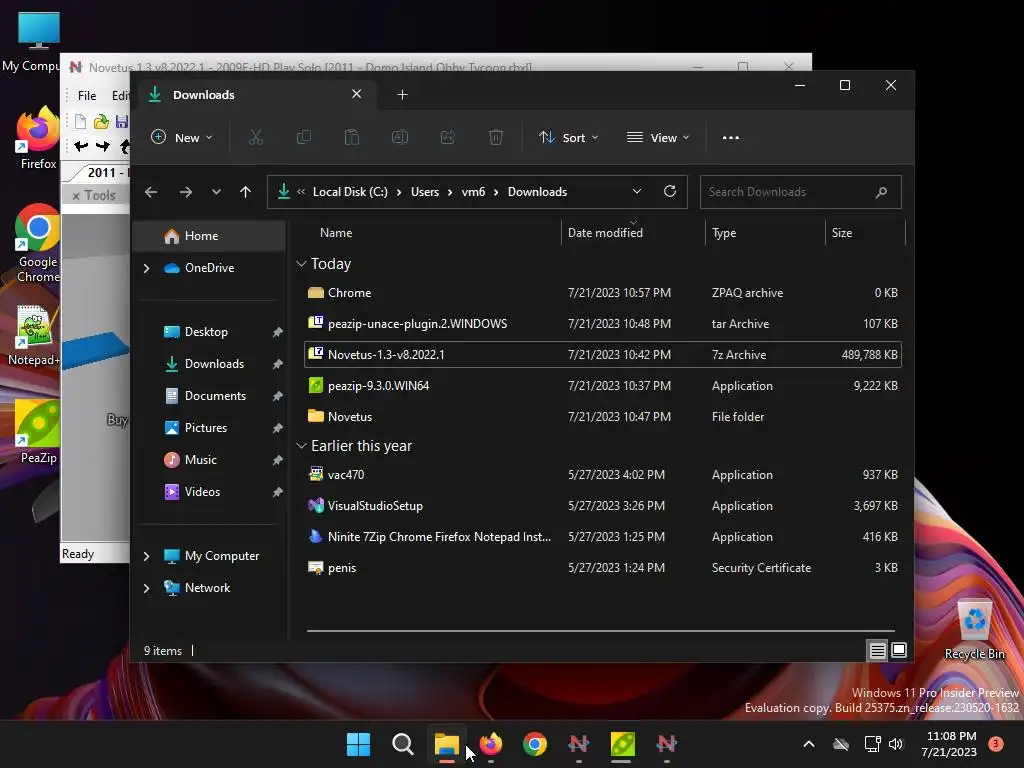Click the Paste clipboard icon
The image size is (1024, 768).
[x=351, y=137]
